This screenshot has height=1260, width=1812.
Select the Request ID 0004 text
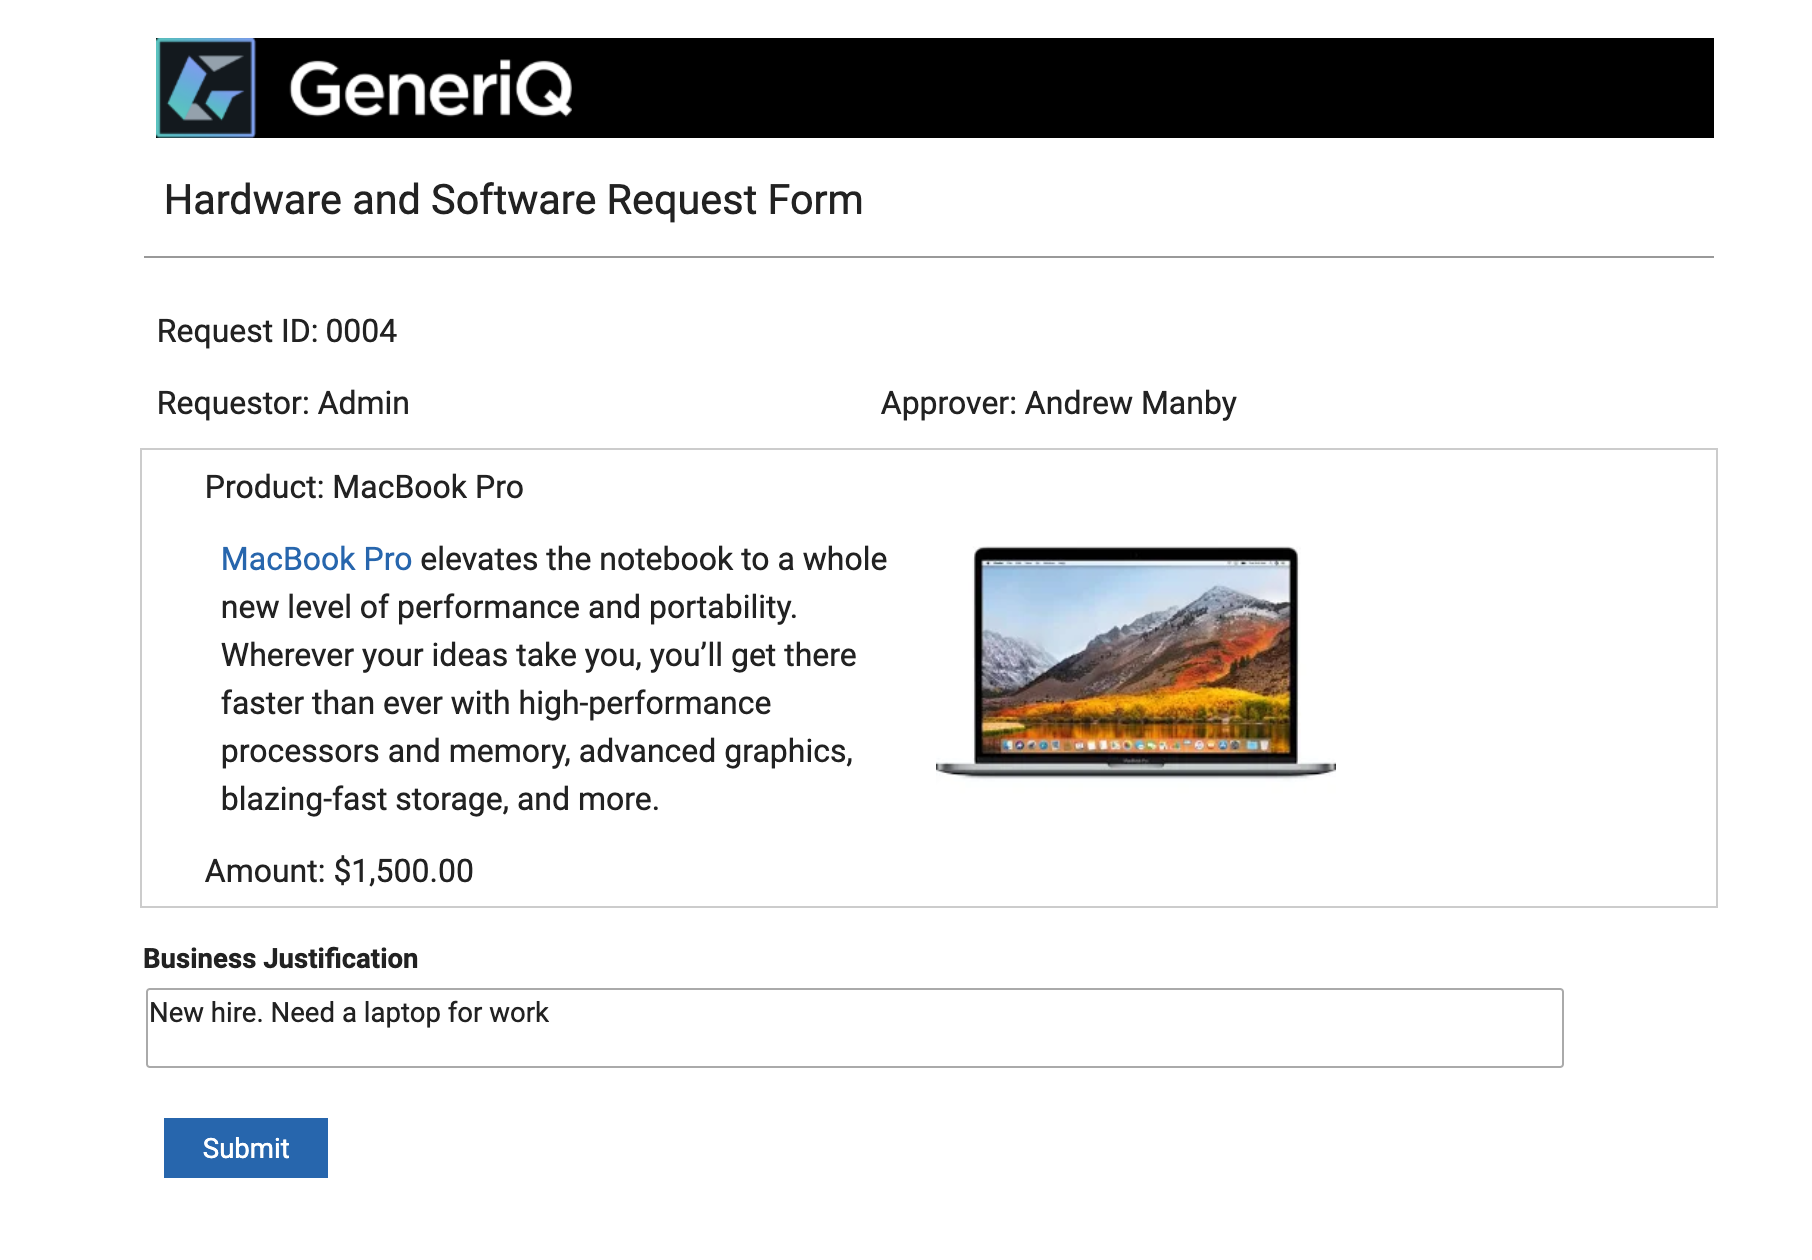click(277, 331)
